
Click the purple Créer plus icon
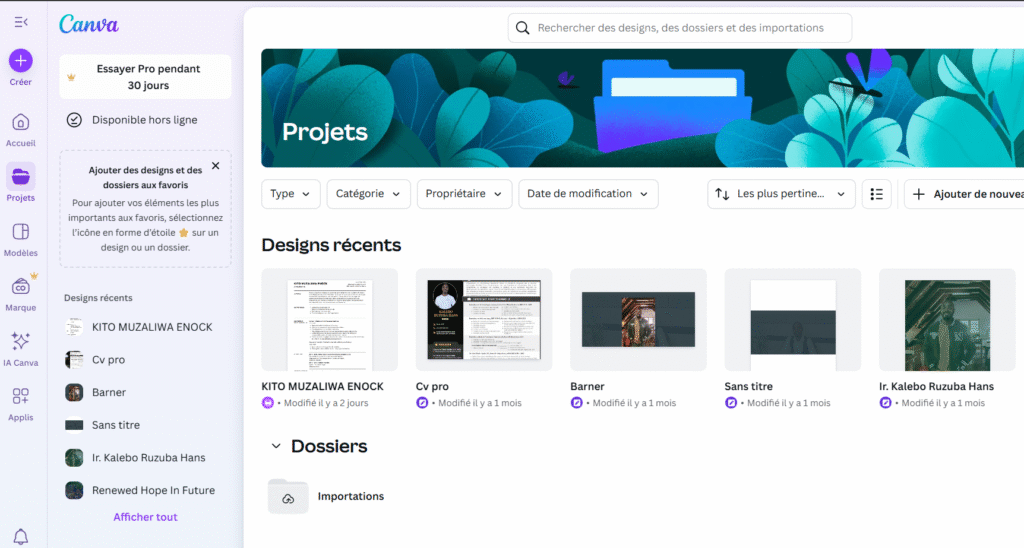click(x=21, y=61)
